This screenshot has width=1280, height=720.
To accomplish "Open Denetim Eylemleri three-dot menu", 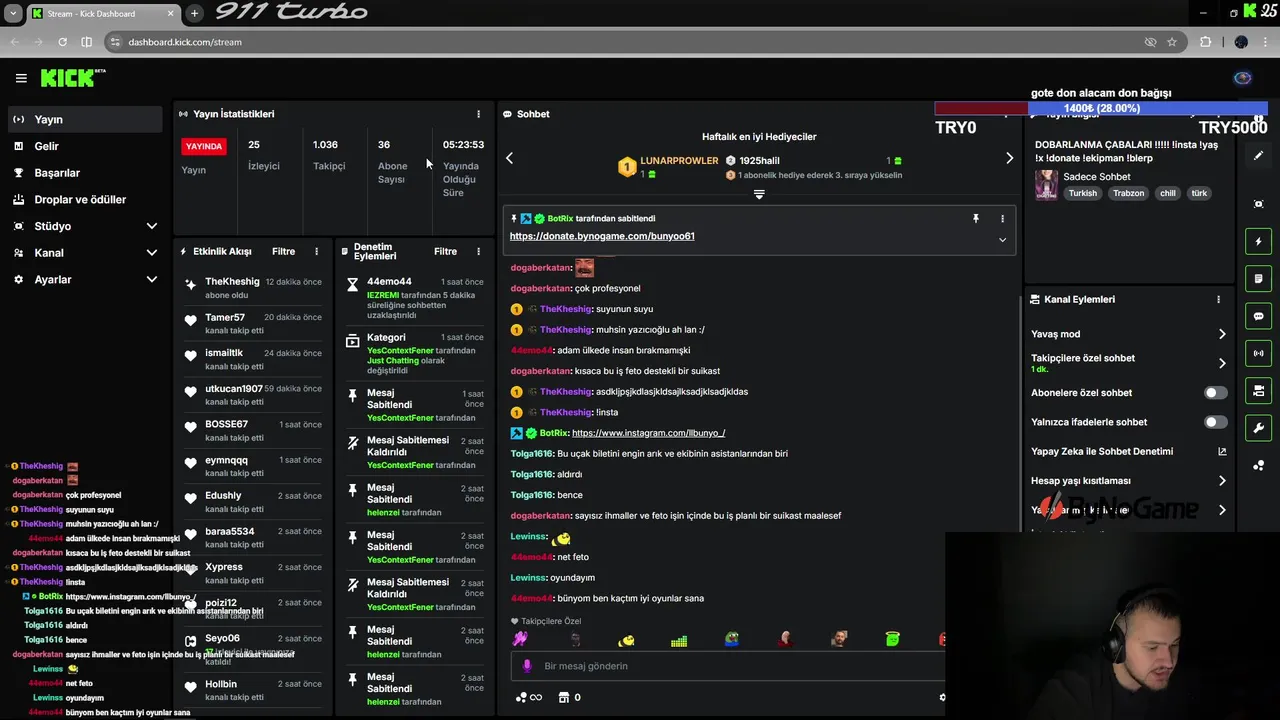I will (478, 252).
